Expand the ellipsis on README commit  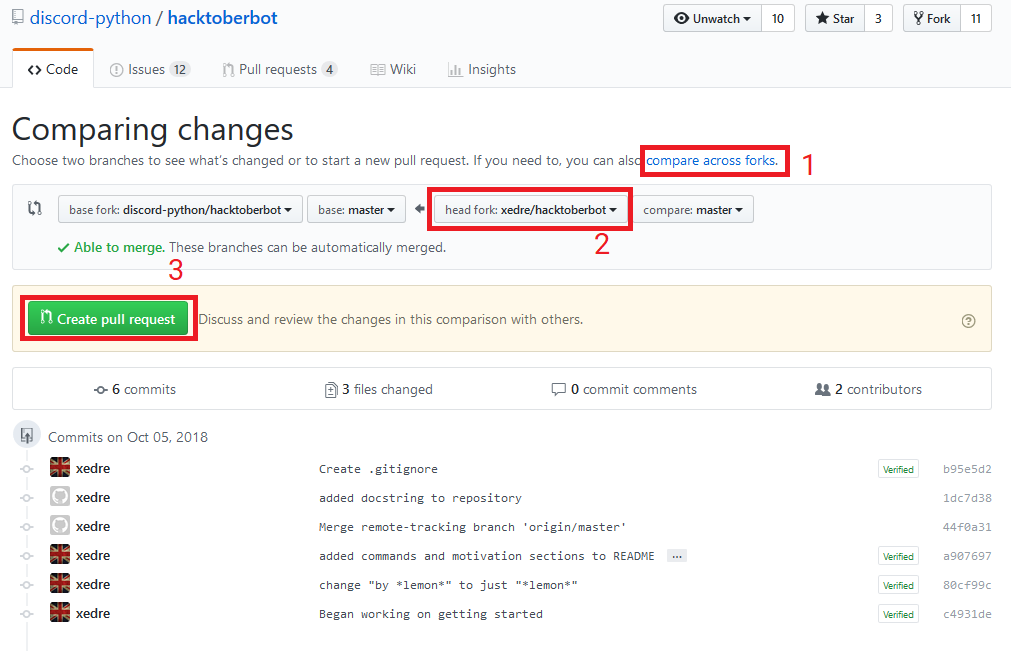click(x=676, y=556)
